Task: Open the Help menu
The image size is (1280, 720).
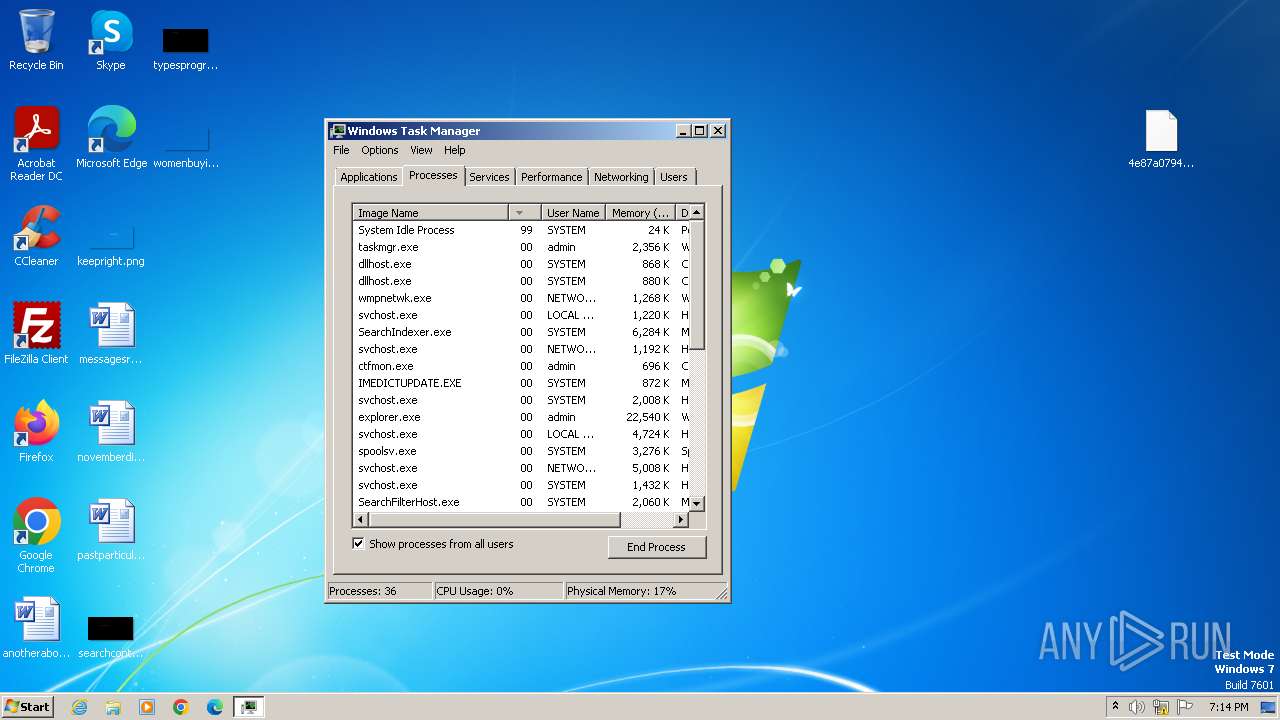Action: pyautogui.click(x=455, y=150)
